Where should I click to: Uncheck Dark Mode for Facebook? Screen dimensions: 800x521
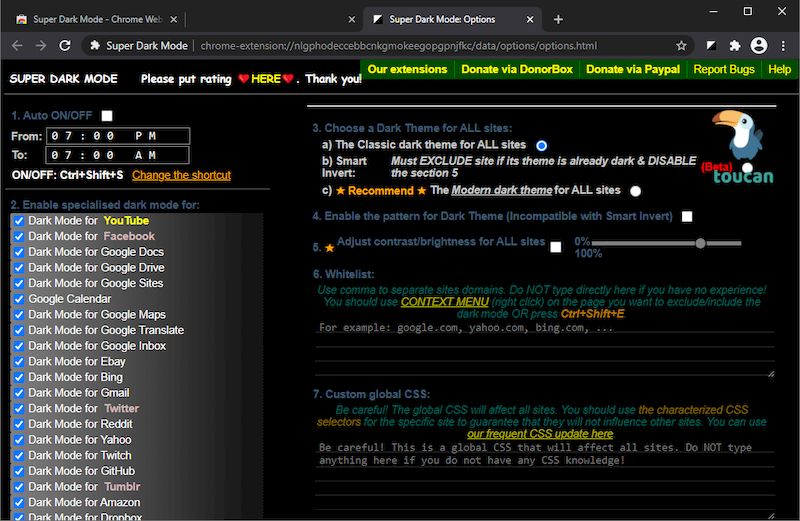pos(19,237)
